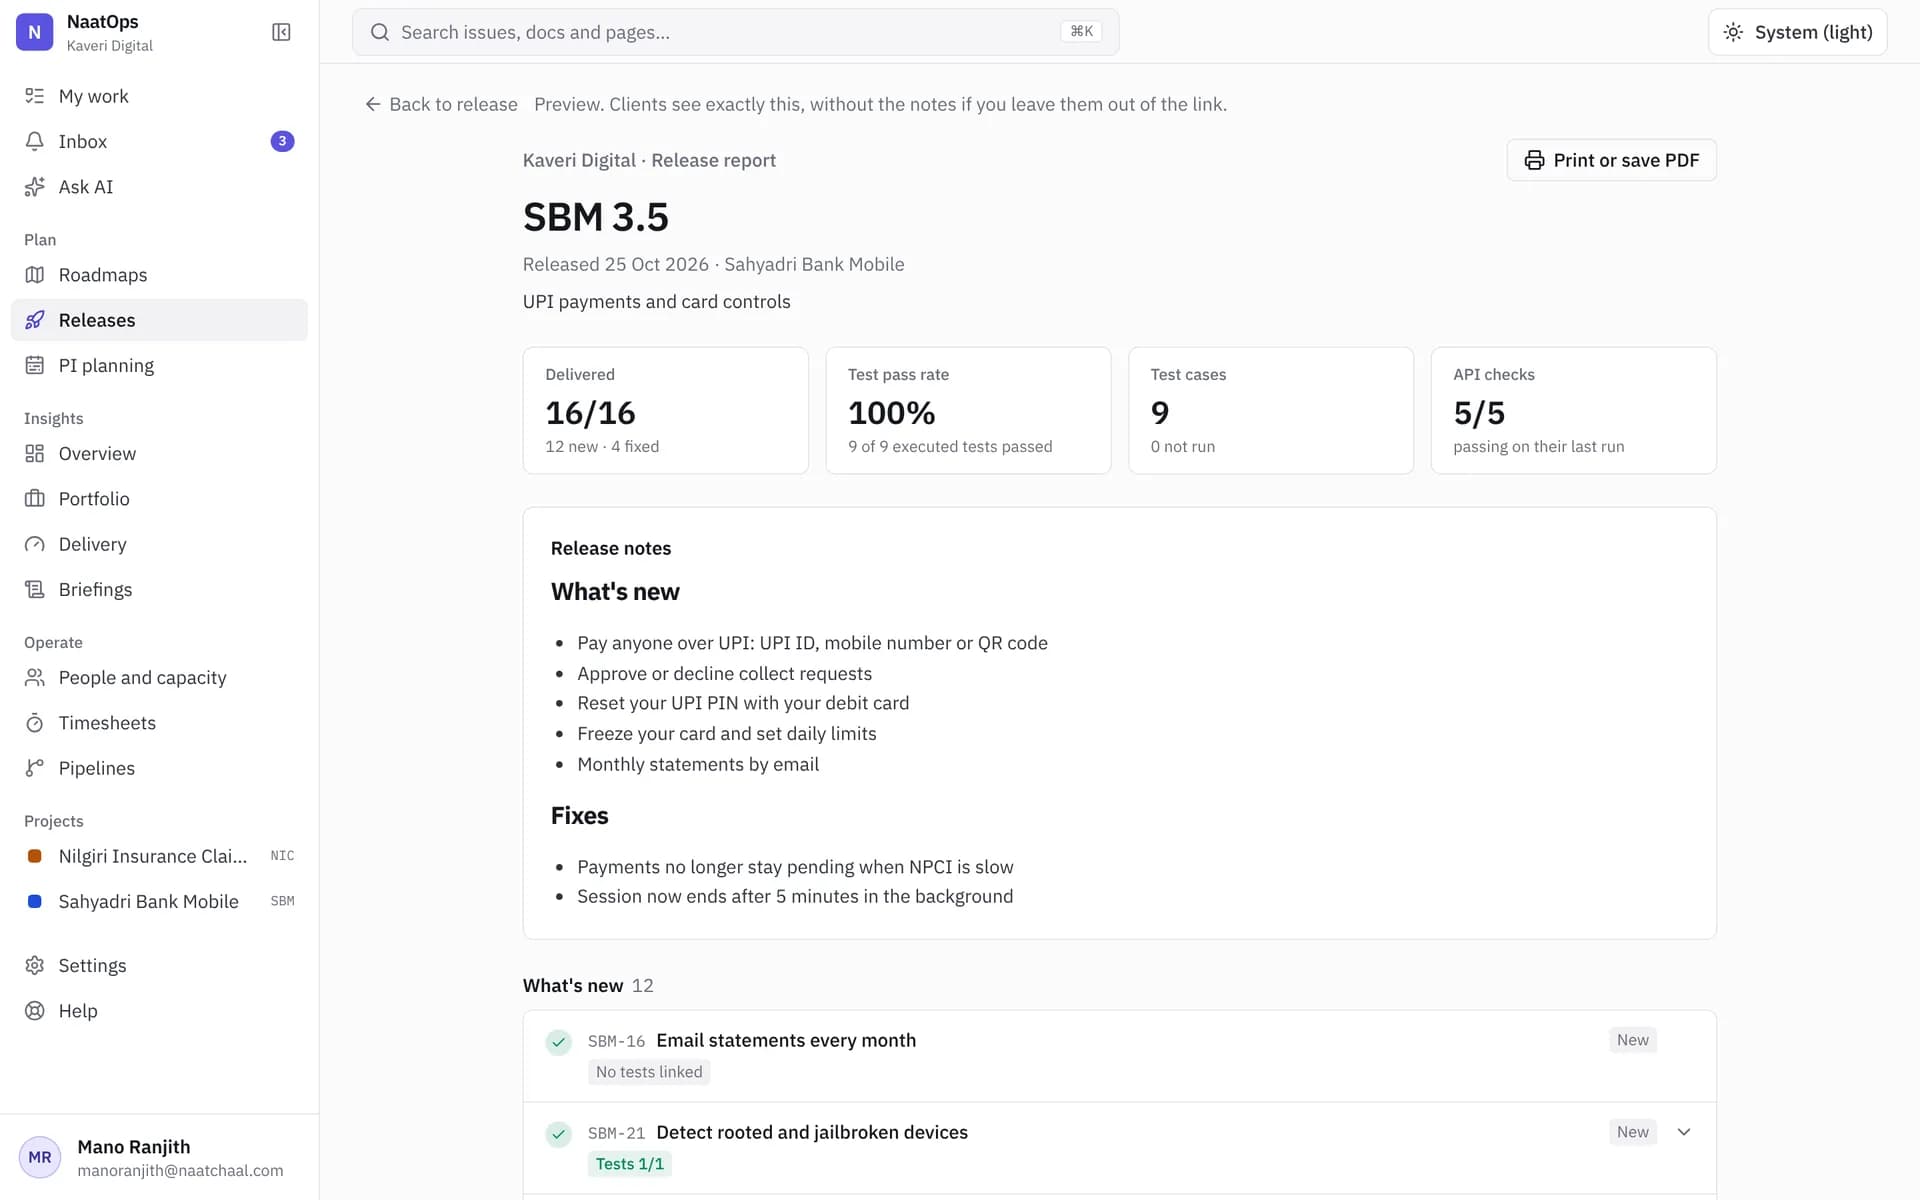
Task: Click the Pipelines sidebar label
Action: tap(96, 768)
